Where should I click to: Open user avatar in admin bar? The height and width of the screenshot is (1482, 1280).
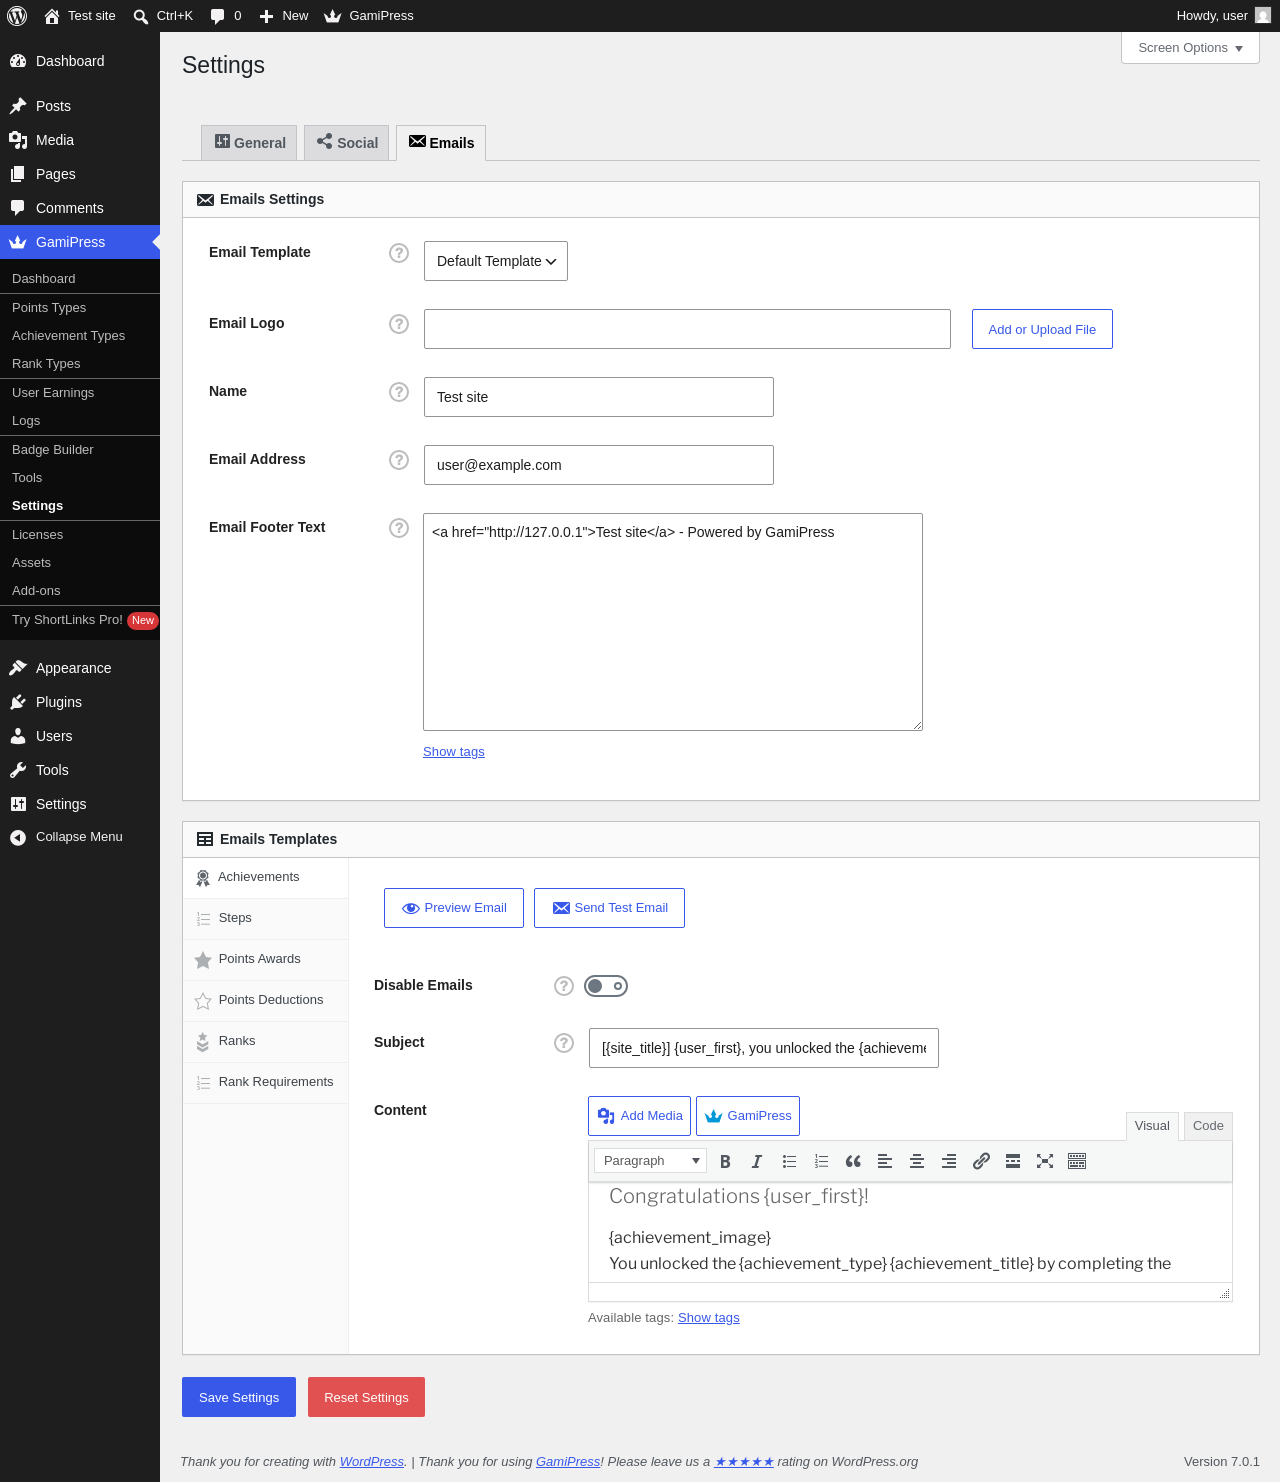click(x=1263, y=16)
